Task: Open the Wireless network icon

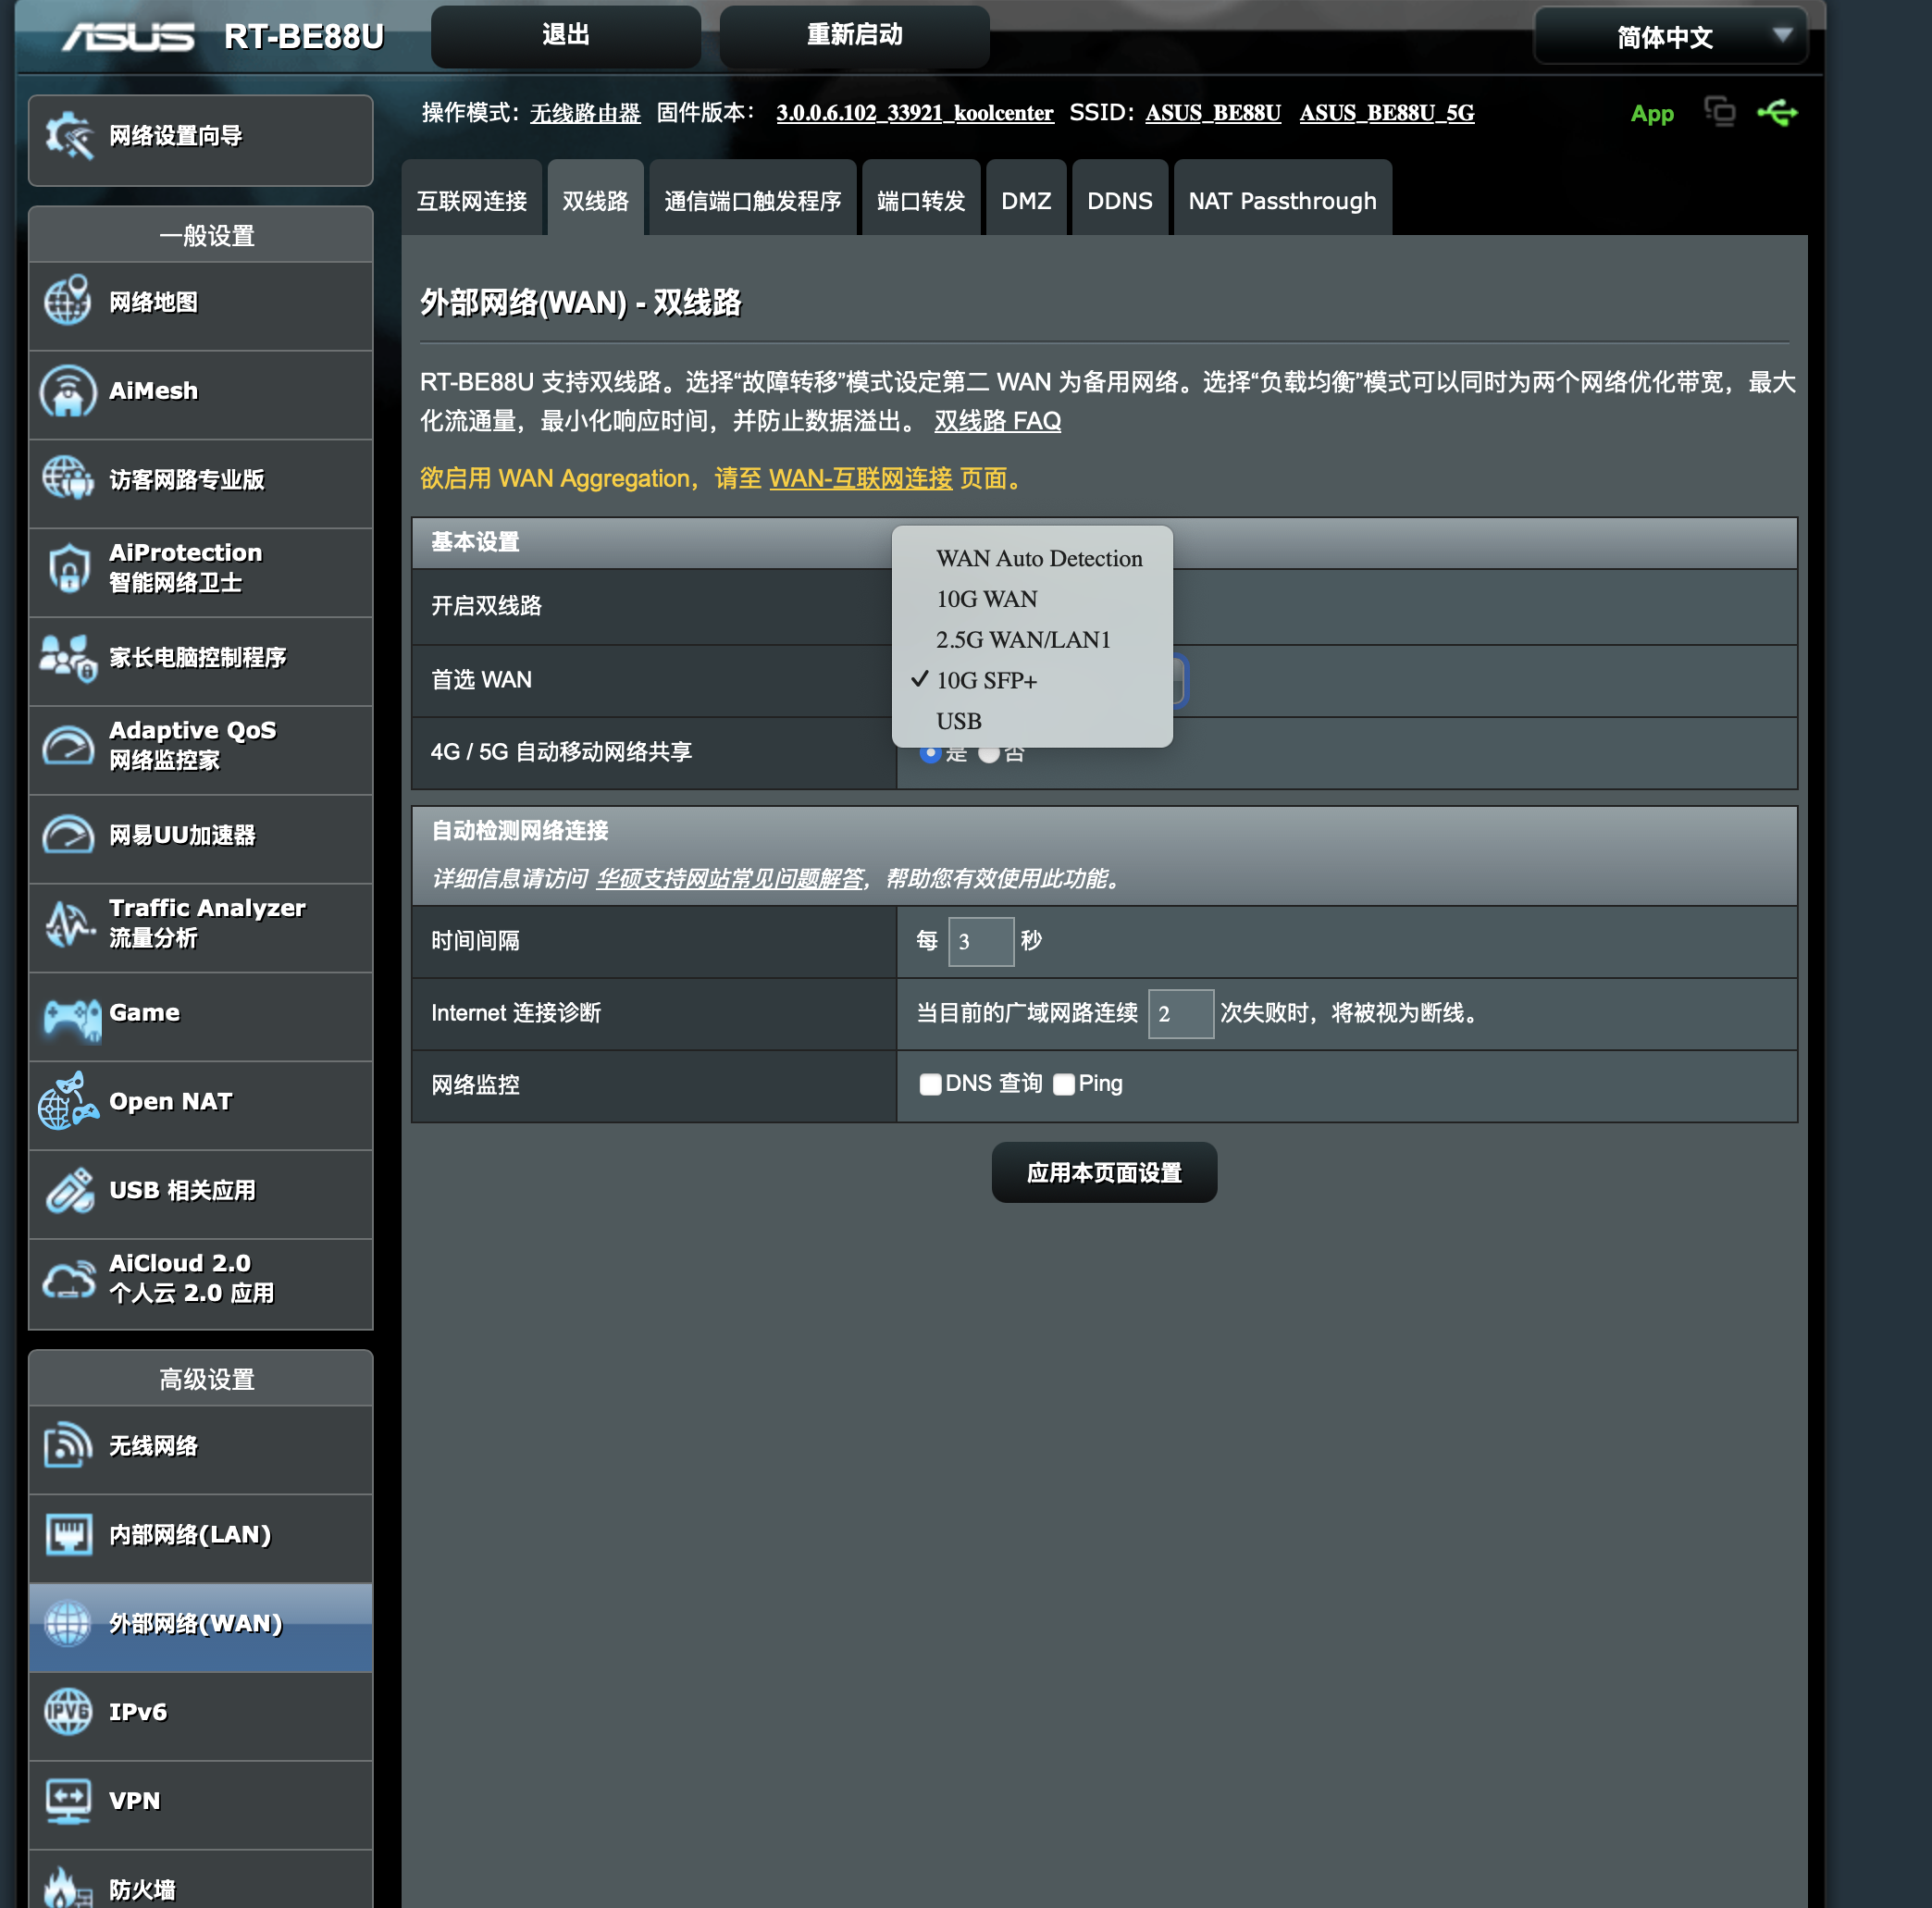Action: [68, 1445]
